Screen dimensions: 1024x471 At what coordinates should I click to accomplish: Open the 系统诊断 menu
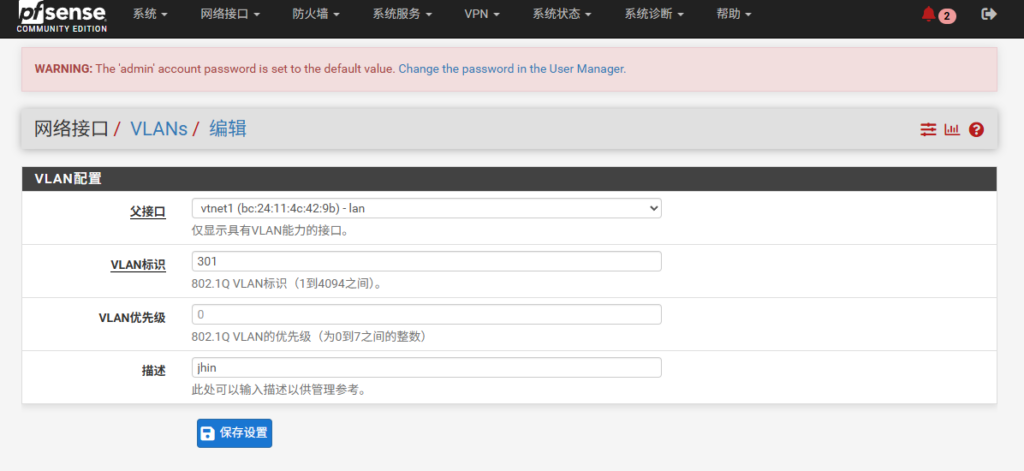(654, 15)
